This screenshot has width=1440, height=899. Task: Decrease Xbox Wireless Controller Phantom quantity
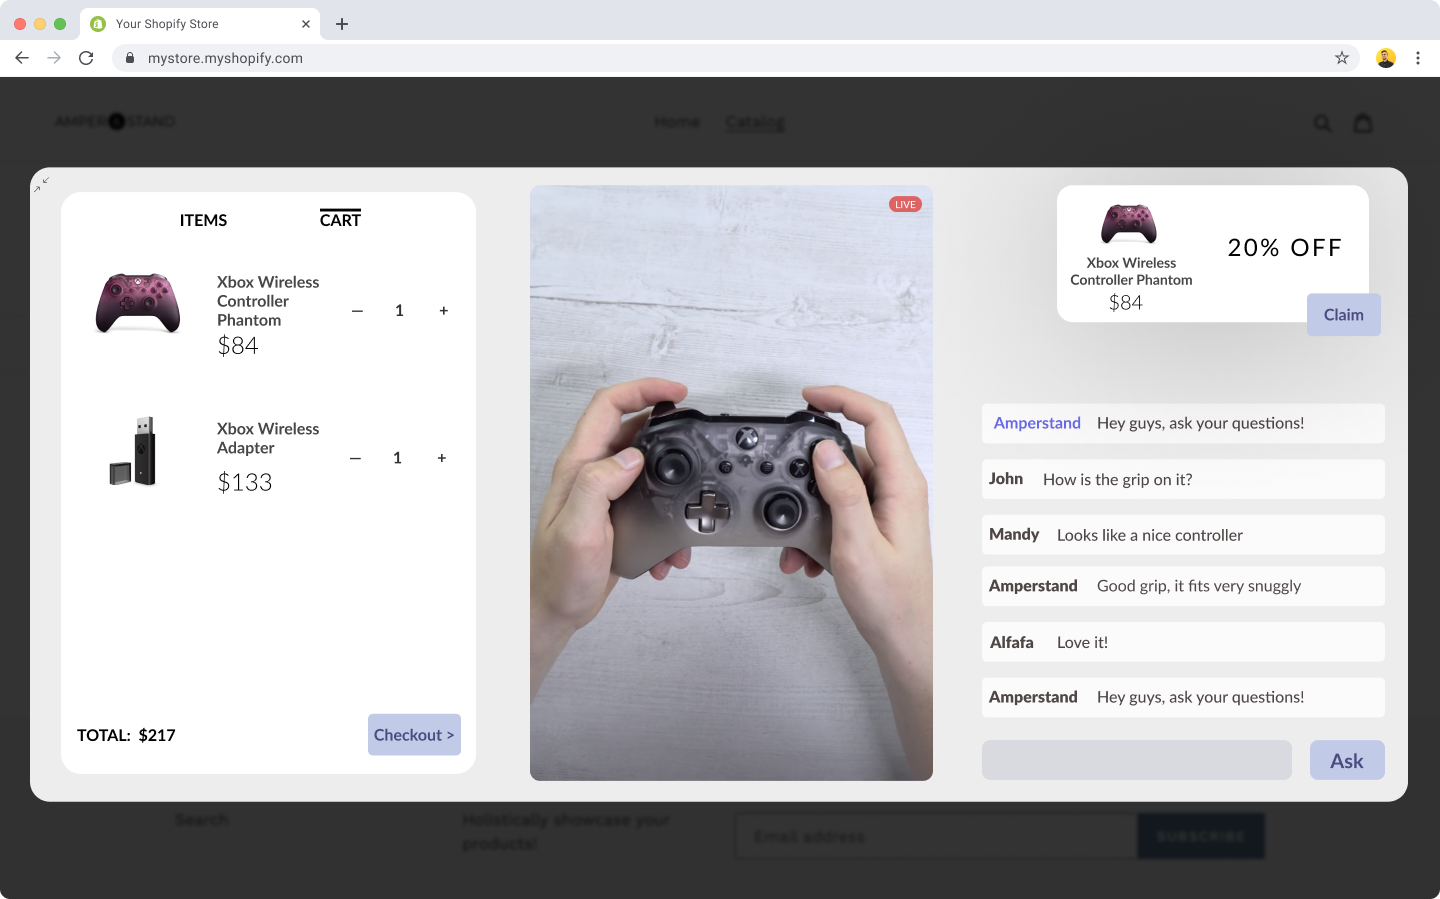[x=357, y=311]
